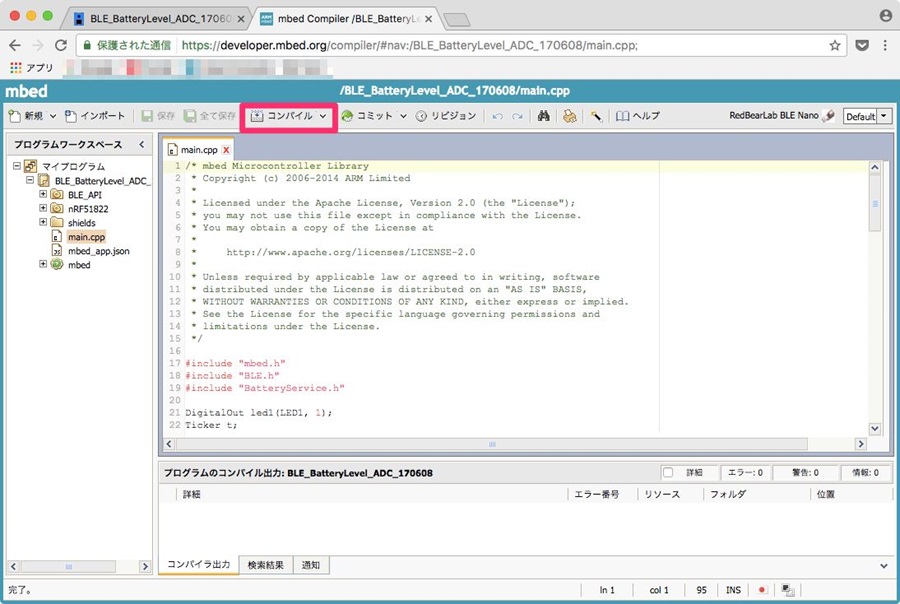Click editor horizontal scrollbar left arrow
This screenshot has width=900, height=604.
[x=169, y=444]
